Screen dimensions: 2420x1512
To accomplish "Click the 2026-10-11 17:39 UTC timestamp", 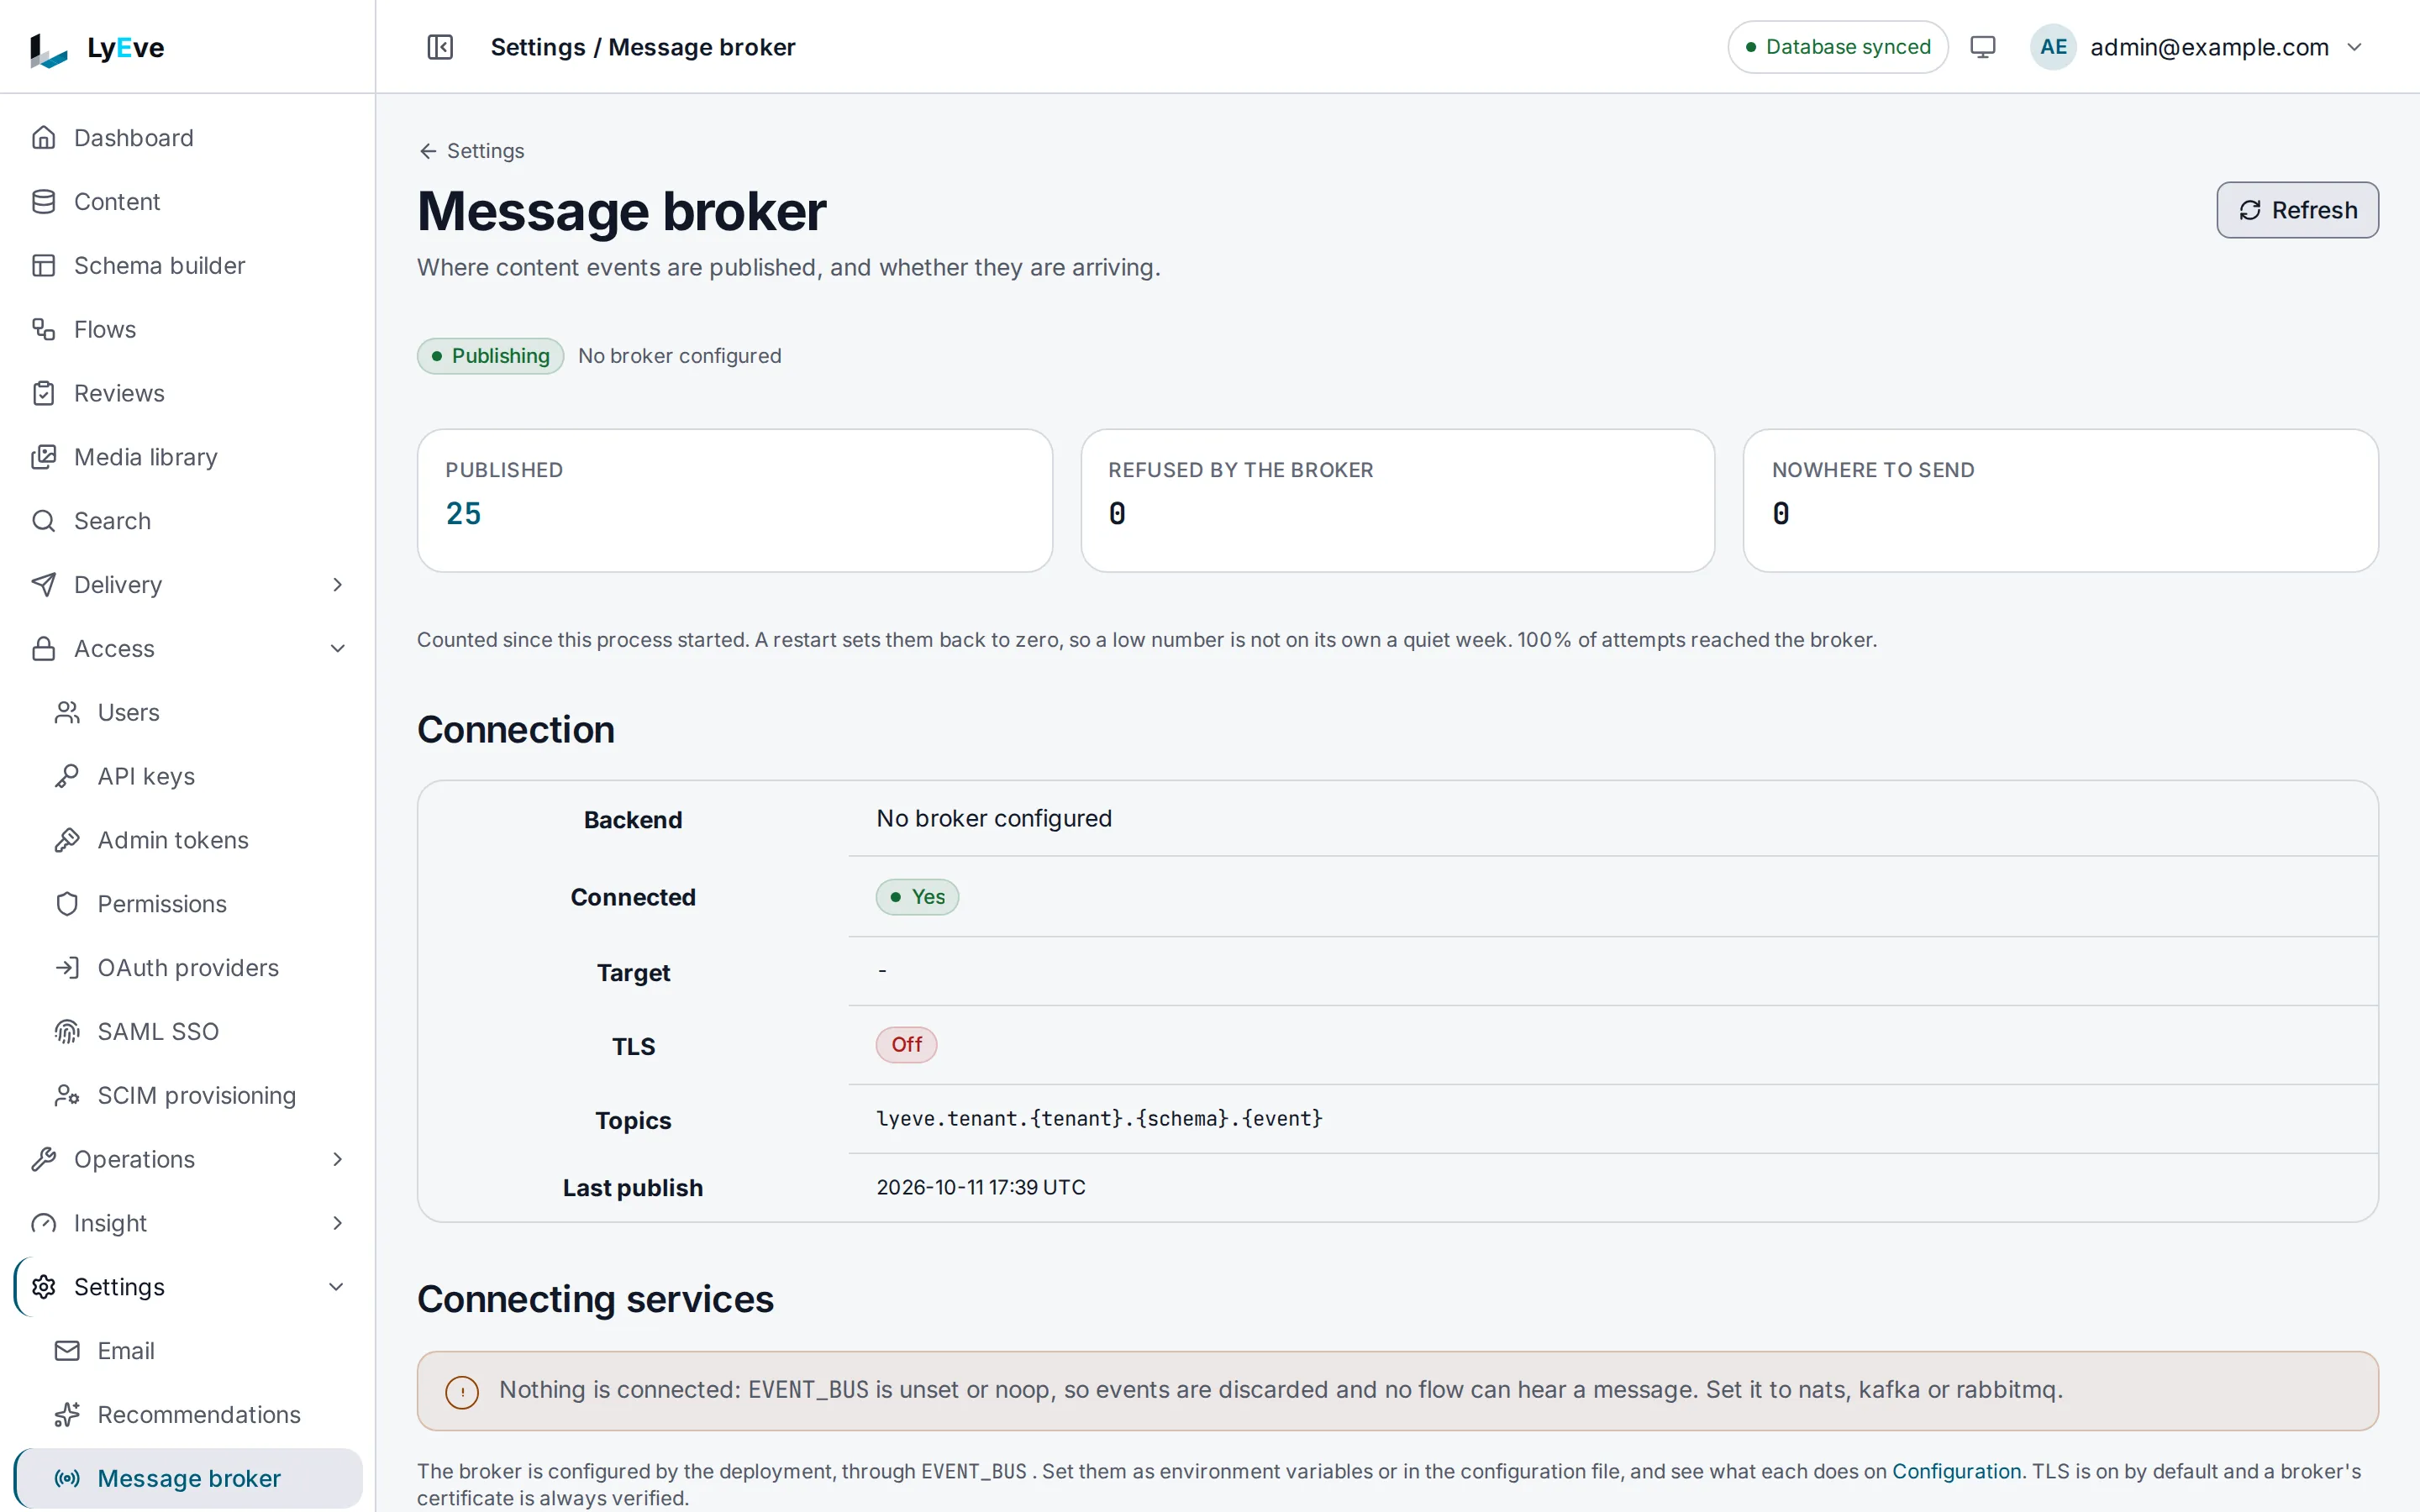I will tap(981, 1187).
